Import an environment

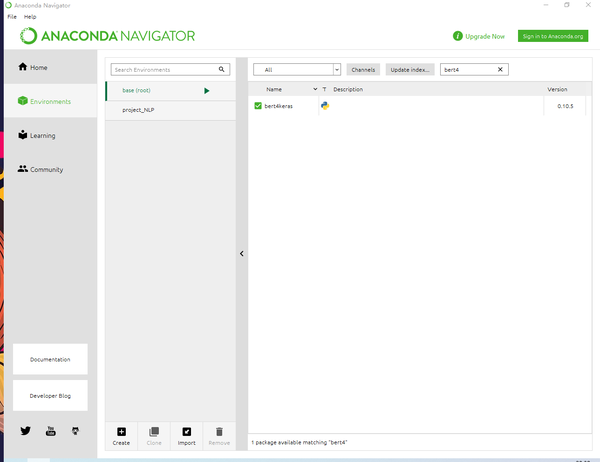tap(186, 436)
